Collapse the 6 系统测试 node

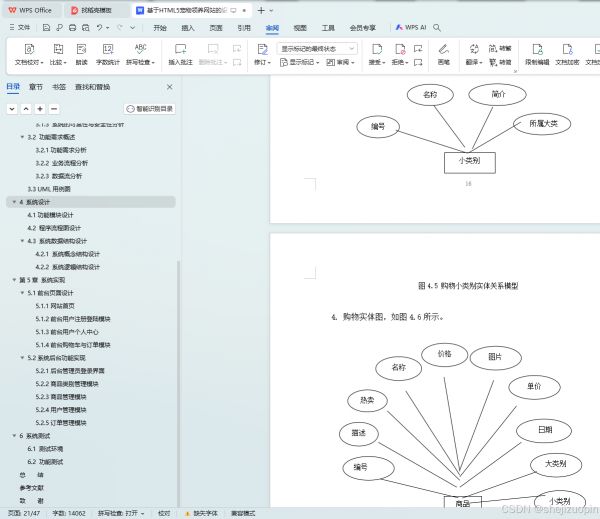click(14, 436)
